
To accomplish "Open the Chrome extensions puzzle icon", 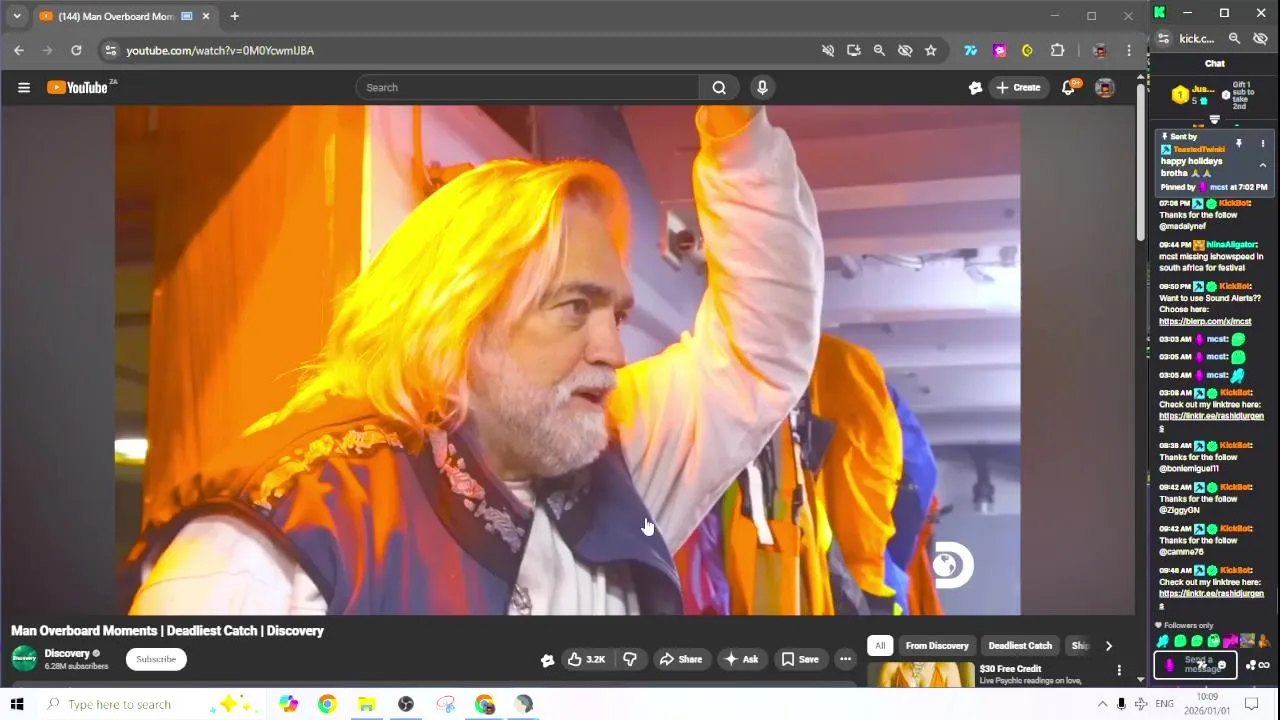I will (1058, 50).
